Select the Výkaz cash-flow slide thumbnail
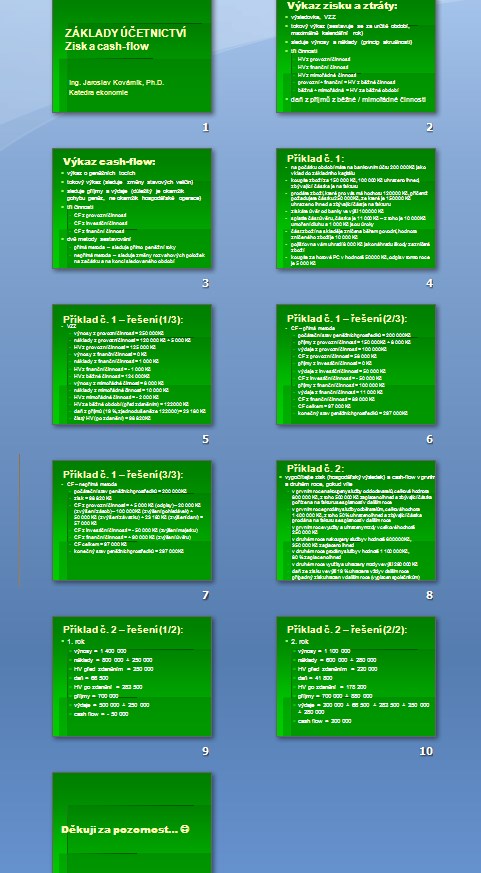 pyautogui.click(x=132, y=208)
